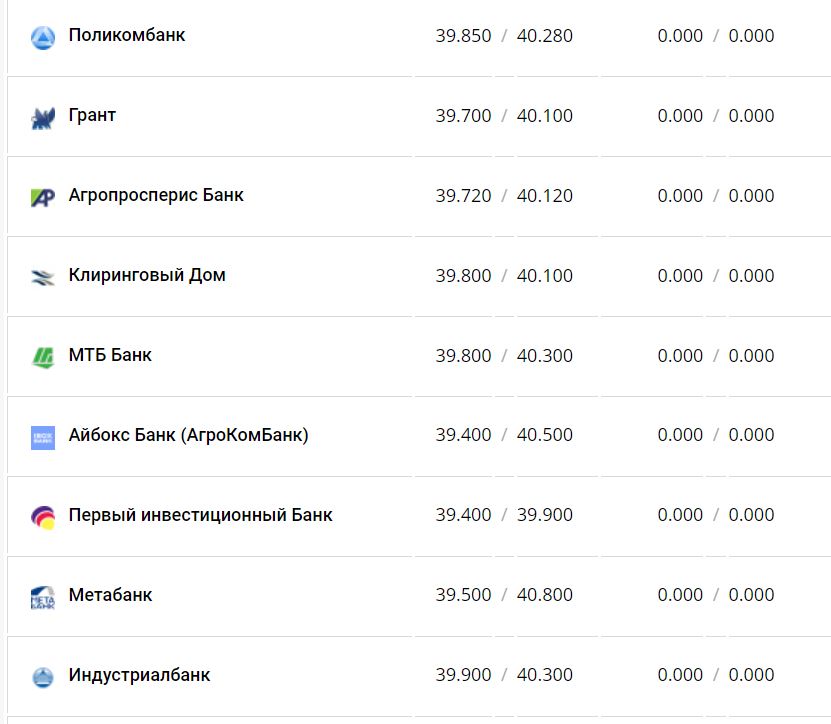Viewport: 831px width, 724px height.
Task: Click the МТБ Банк logo icon
Action: coord(43,357)
